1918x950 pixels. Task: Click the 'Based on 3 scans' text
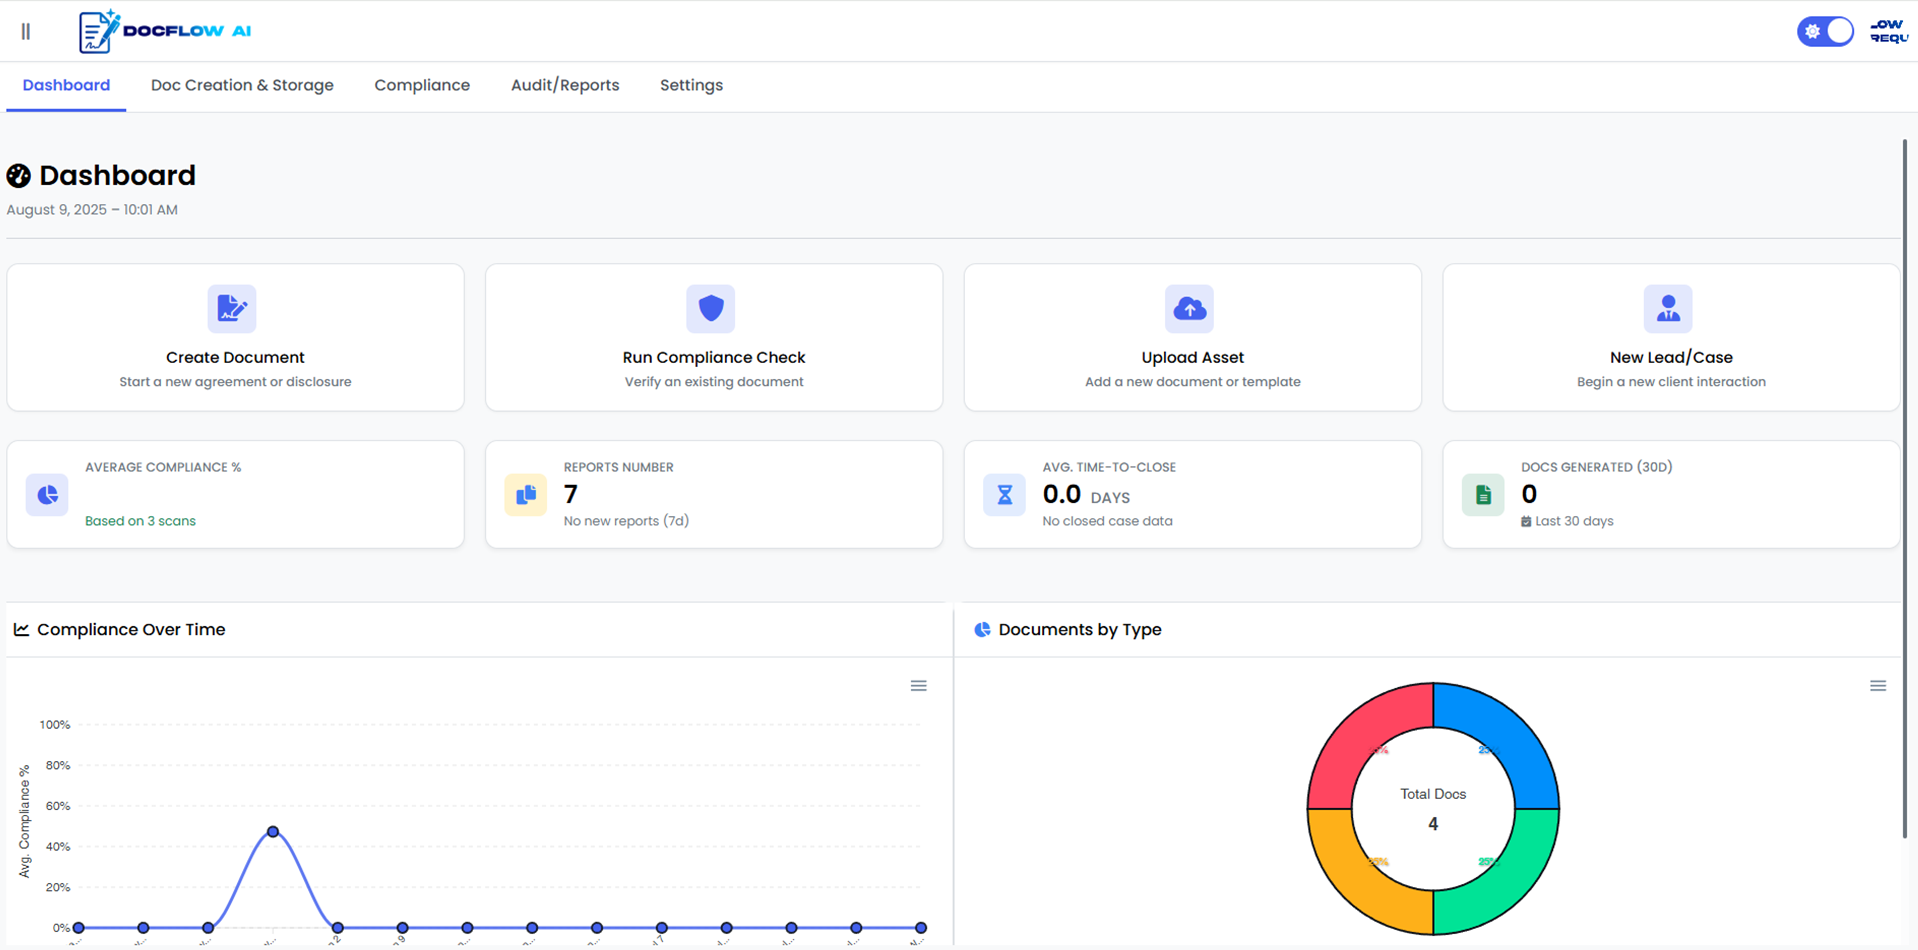pos(140,521)
